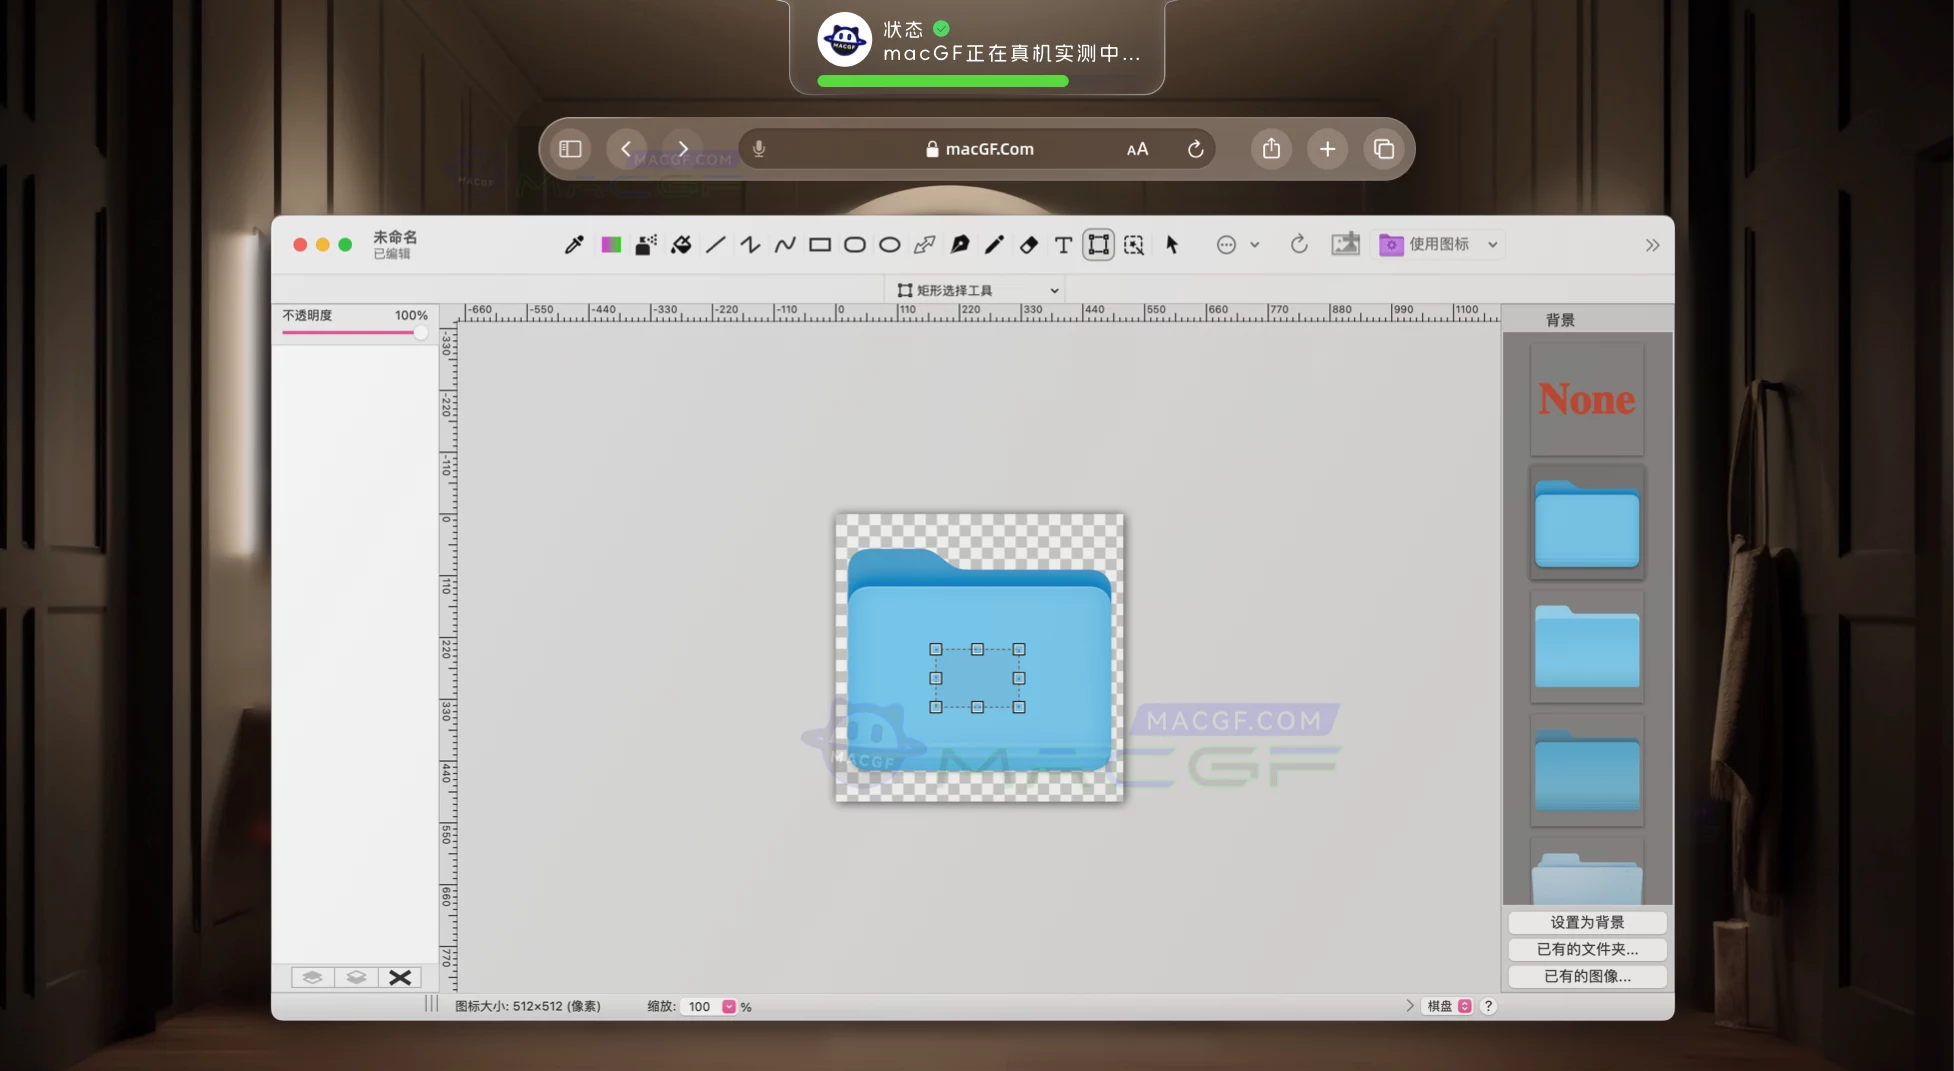Select the rectangle shape tool
Image resolution: width=1954 pixels, height=1071 pixels.
(x=820, y=244)
